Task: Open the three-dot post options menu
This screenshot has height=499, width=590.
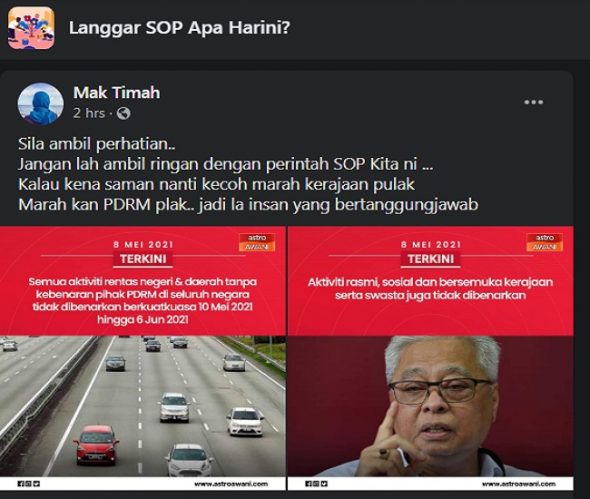Action: click(533, 102)
